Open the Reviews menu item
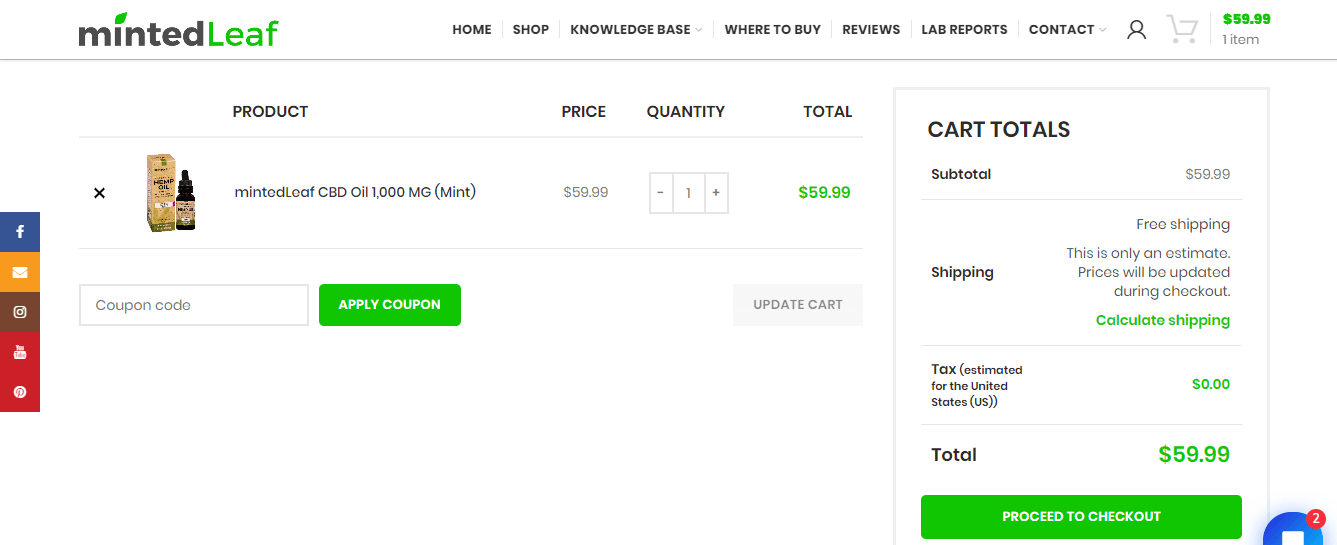This screenshot has width=1337, height=545. pos(871,30)
